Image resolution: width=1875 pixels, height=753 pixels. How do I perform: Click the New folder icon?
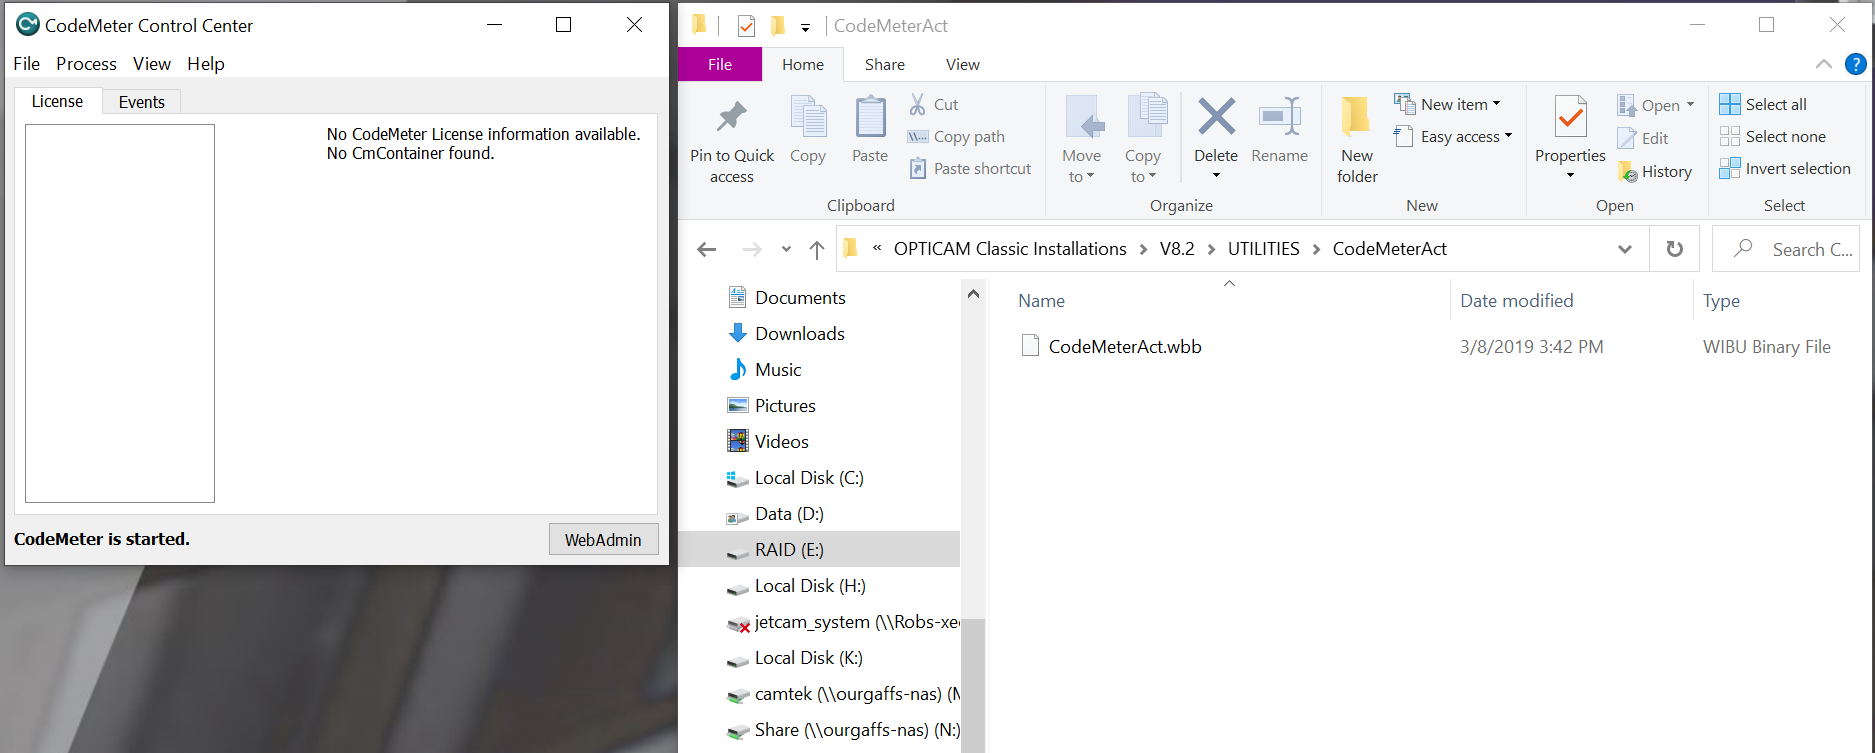coord(1356,117)
